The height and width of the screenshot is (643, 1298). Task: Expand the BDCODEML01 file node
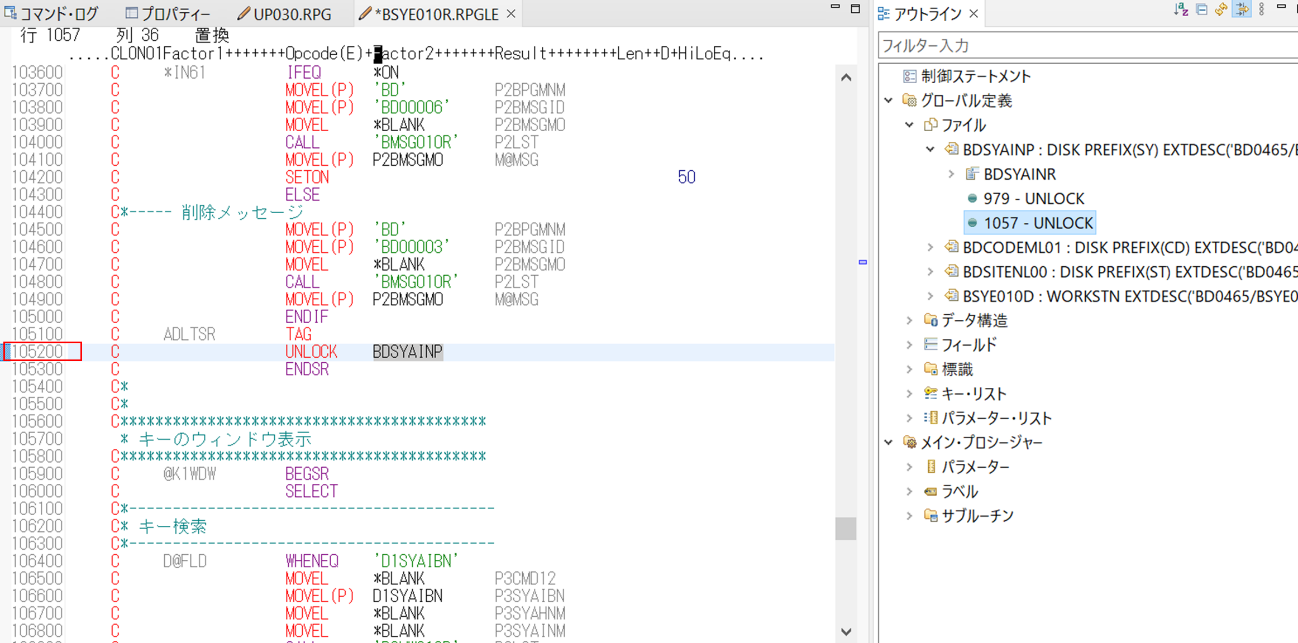coord(930,247)
